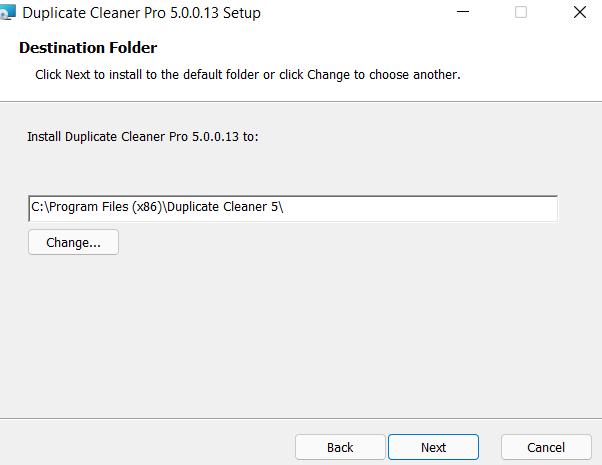This screenshot has height=465, width=602.
Task: Click the installer icon in title bar
Action: click(8, 12)
